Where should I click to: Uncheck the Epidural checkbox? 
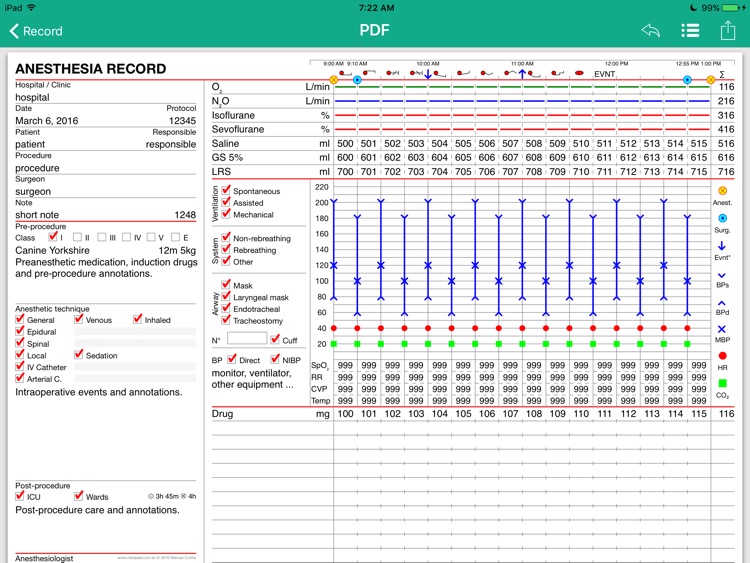click(20, 331)
